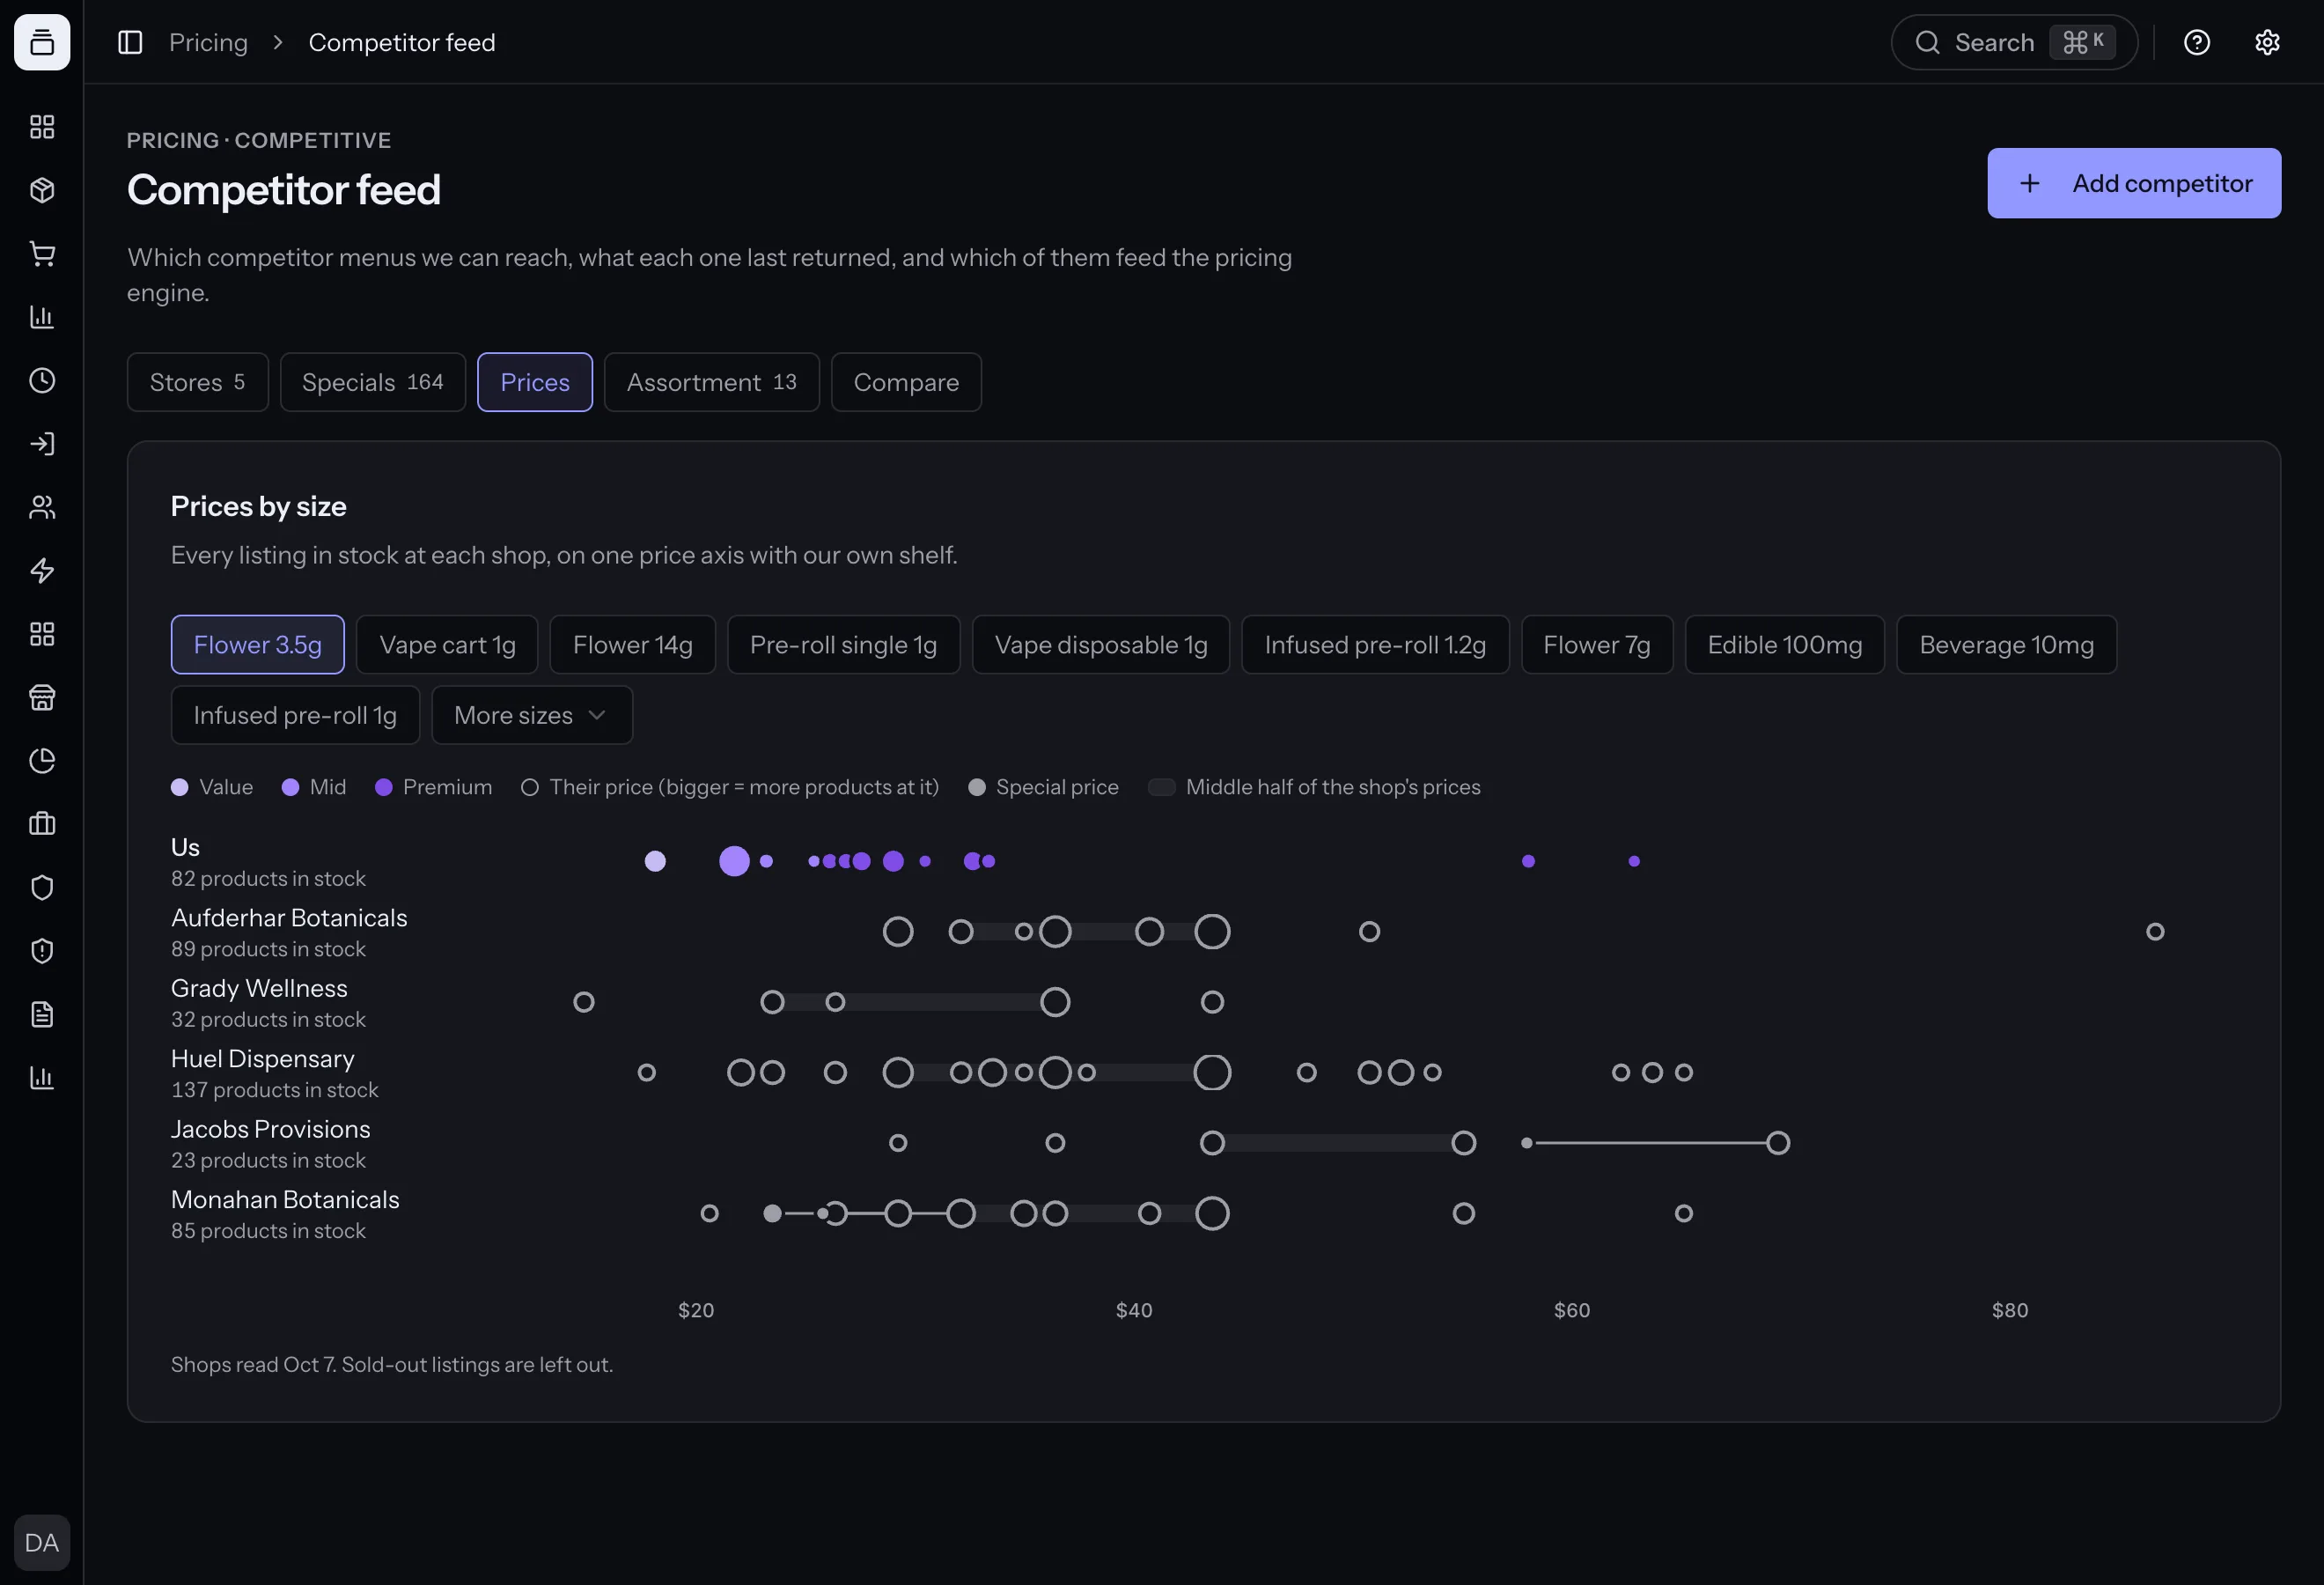Viewport: 2324px width, 1585px height.
Task: Switch to the Assortment tab
Action: tap(711, 382)
